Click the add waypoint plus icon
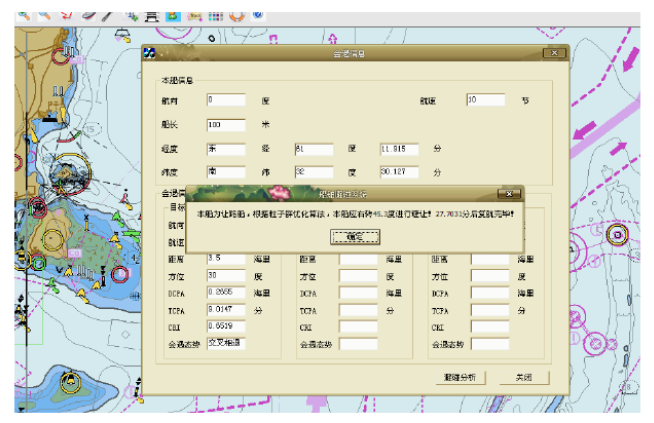Image resolution: width=654 pixels, height=423 pixels. 131,16
